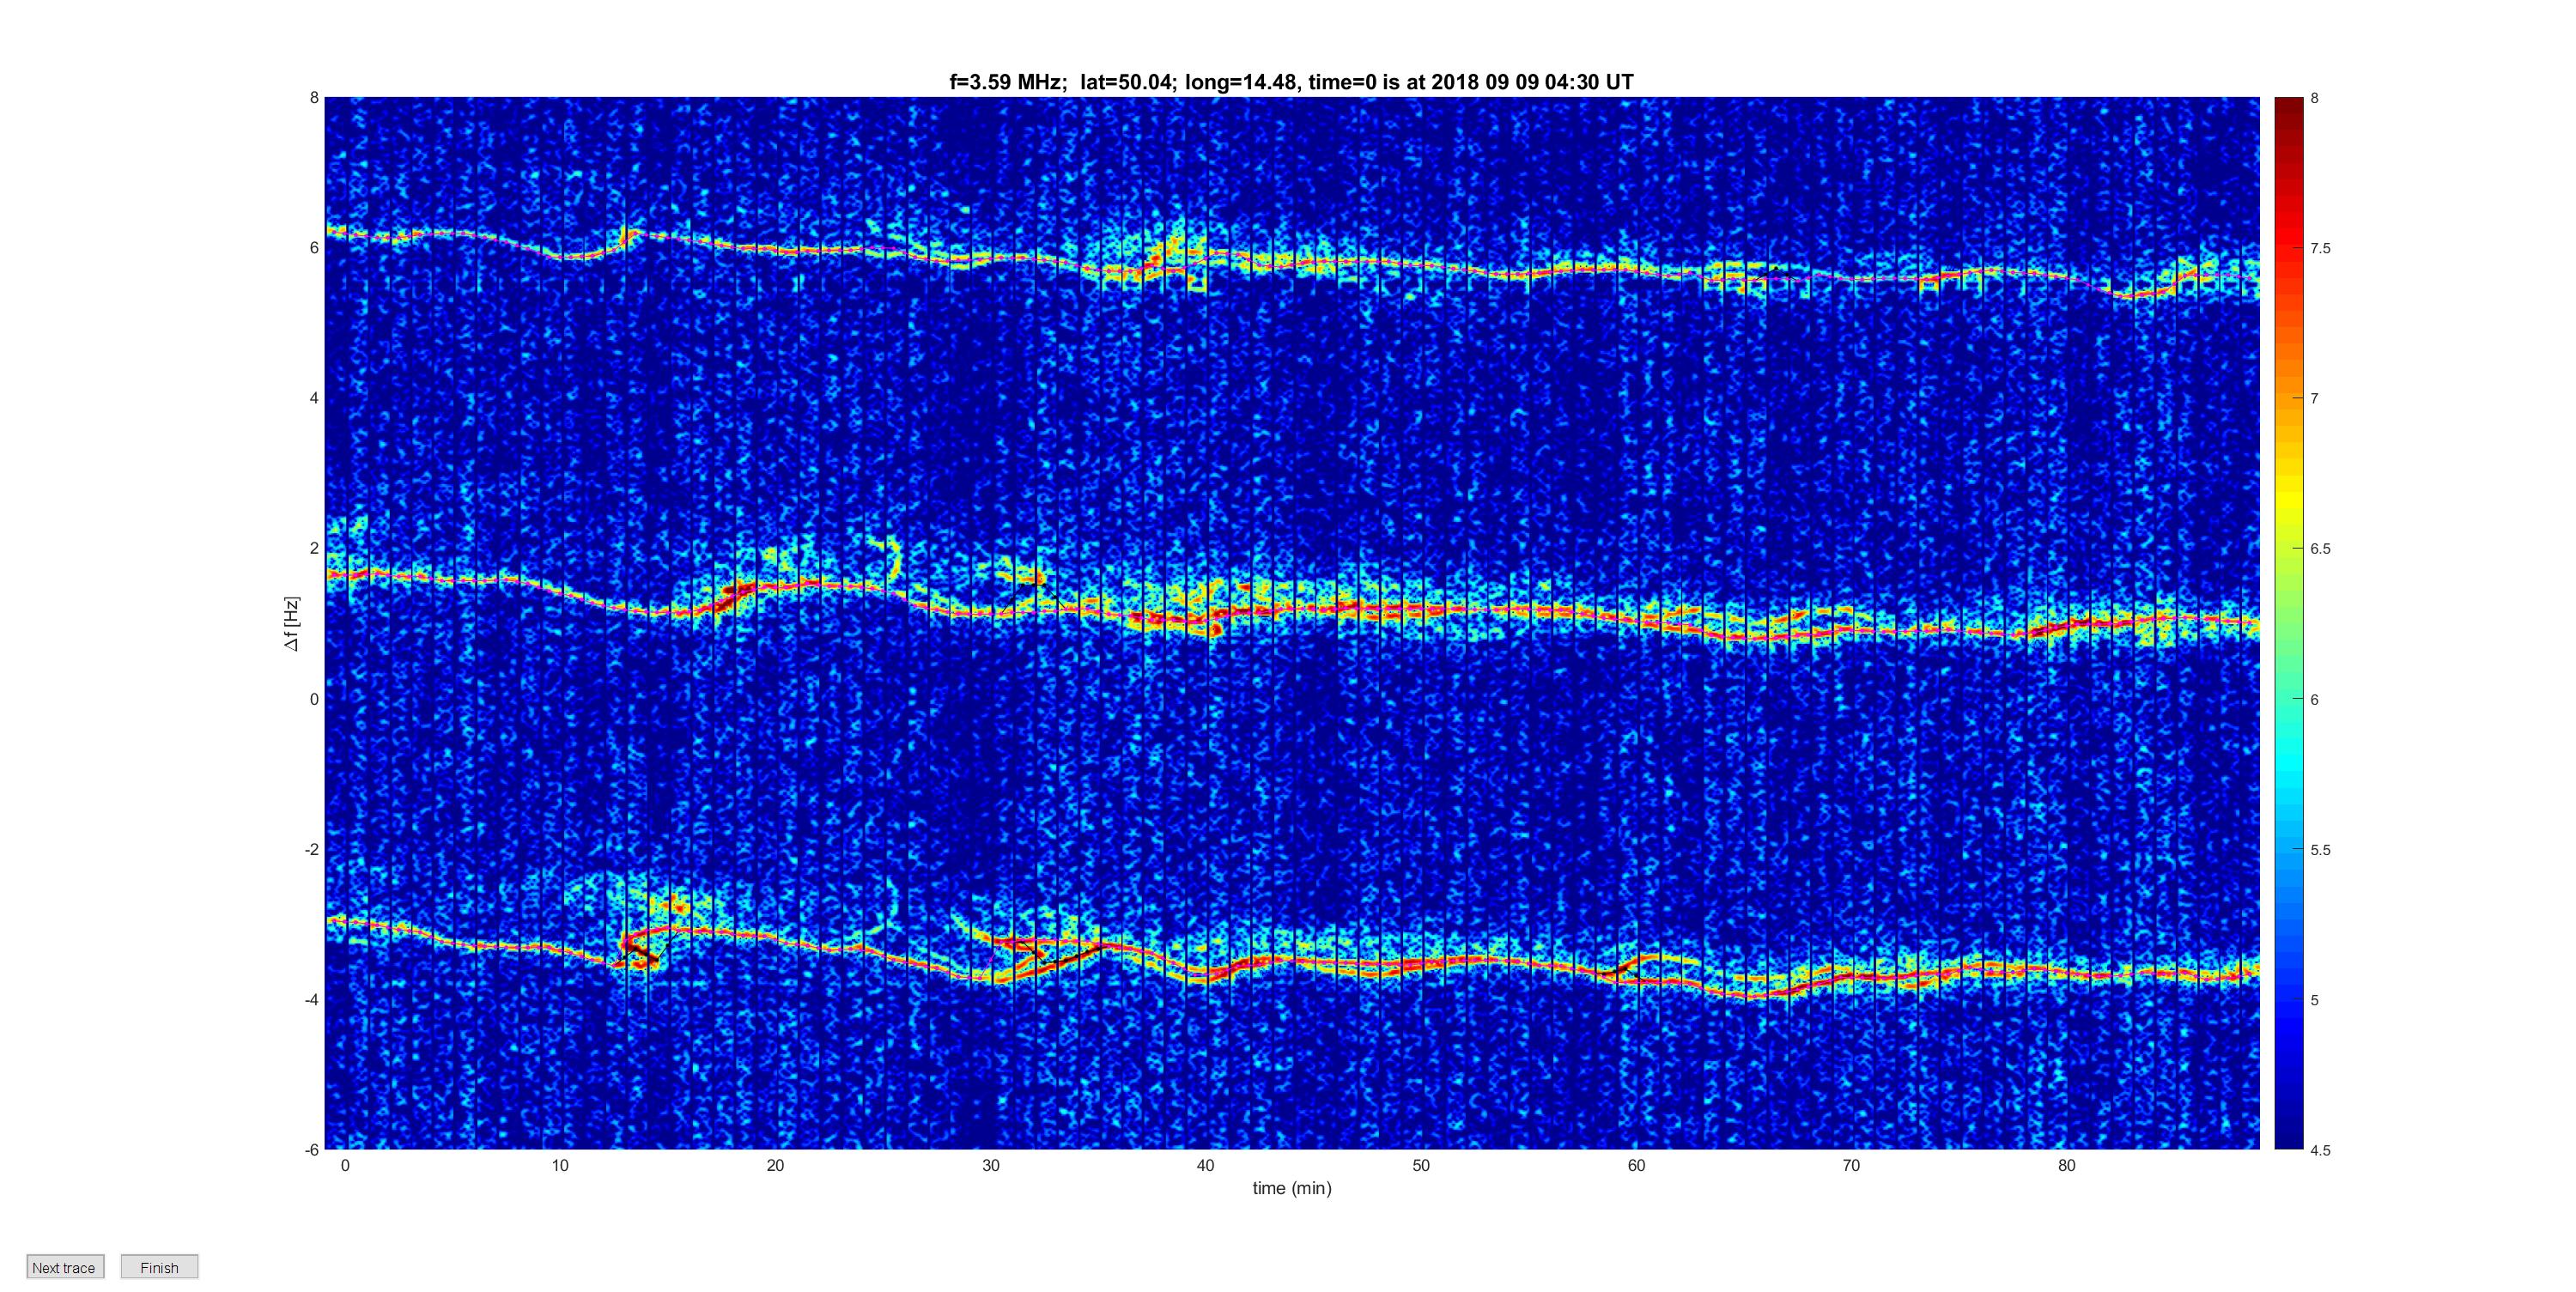This screenshot has width=2576, height=1292.
Task: Click the y-axis tick label -6
Action: pyautogui.click(x=312, y=1150)
